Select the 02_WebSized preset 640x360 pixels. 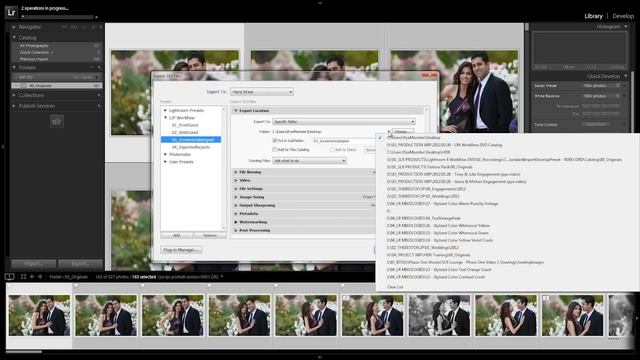185,132
